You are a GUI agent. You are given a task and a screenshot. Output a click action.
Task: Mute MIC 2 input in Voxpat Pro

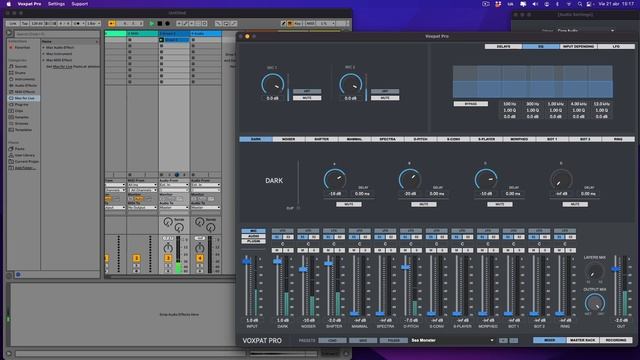pos(385,98)
